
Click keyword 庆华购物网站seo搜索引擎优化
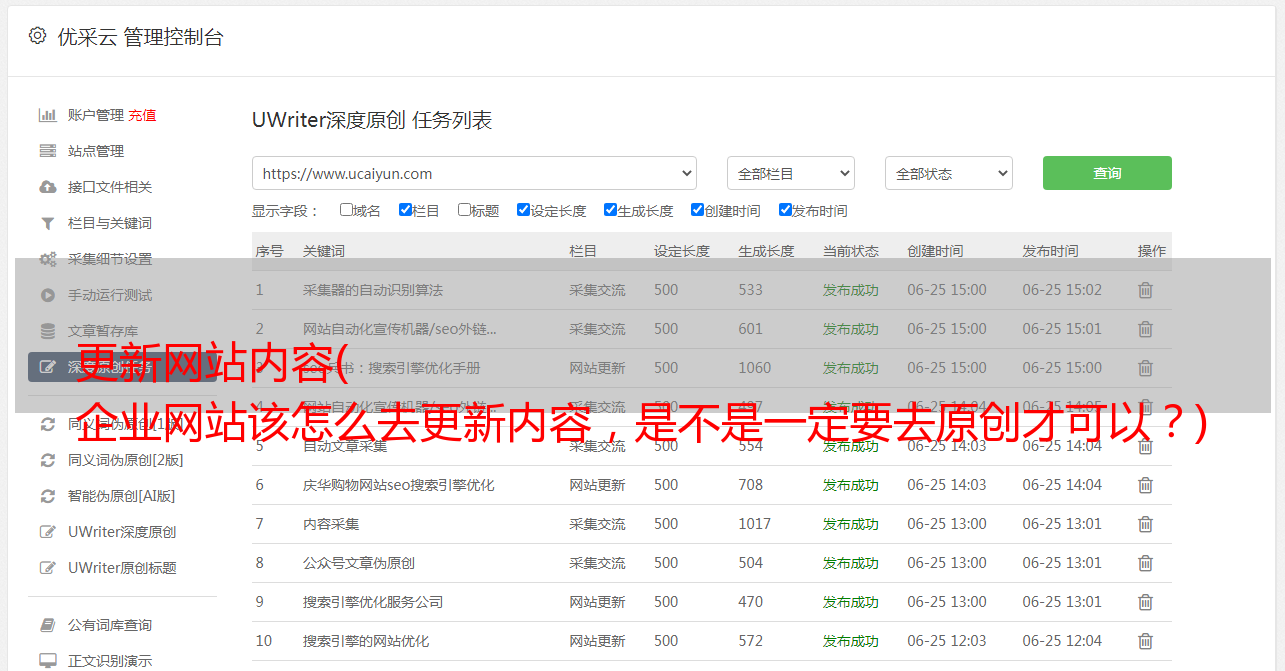tap(399, 485)
